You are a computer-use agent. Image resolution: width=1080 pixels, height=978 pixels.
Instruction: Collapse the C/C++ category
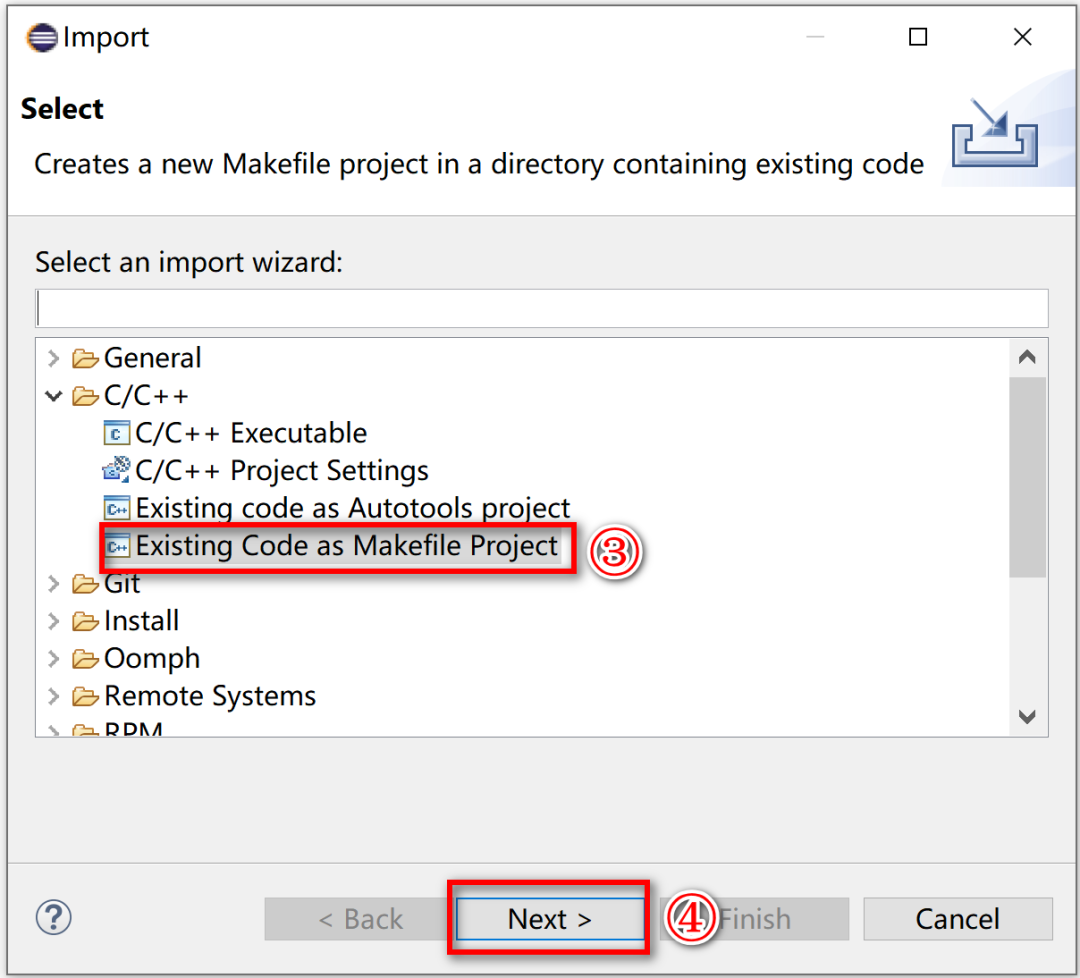(x=54, y=396)
